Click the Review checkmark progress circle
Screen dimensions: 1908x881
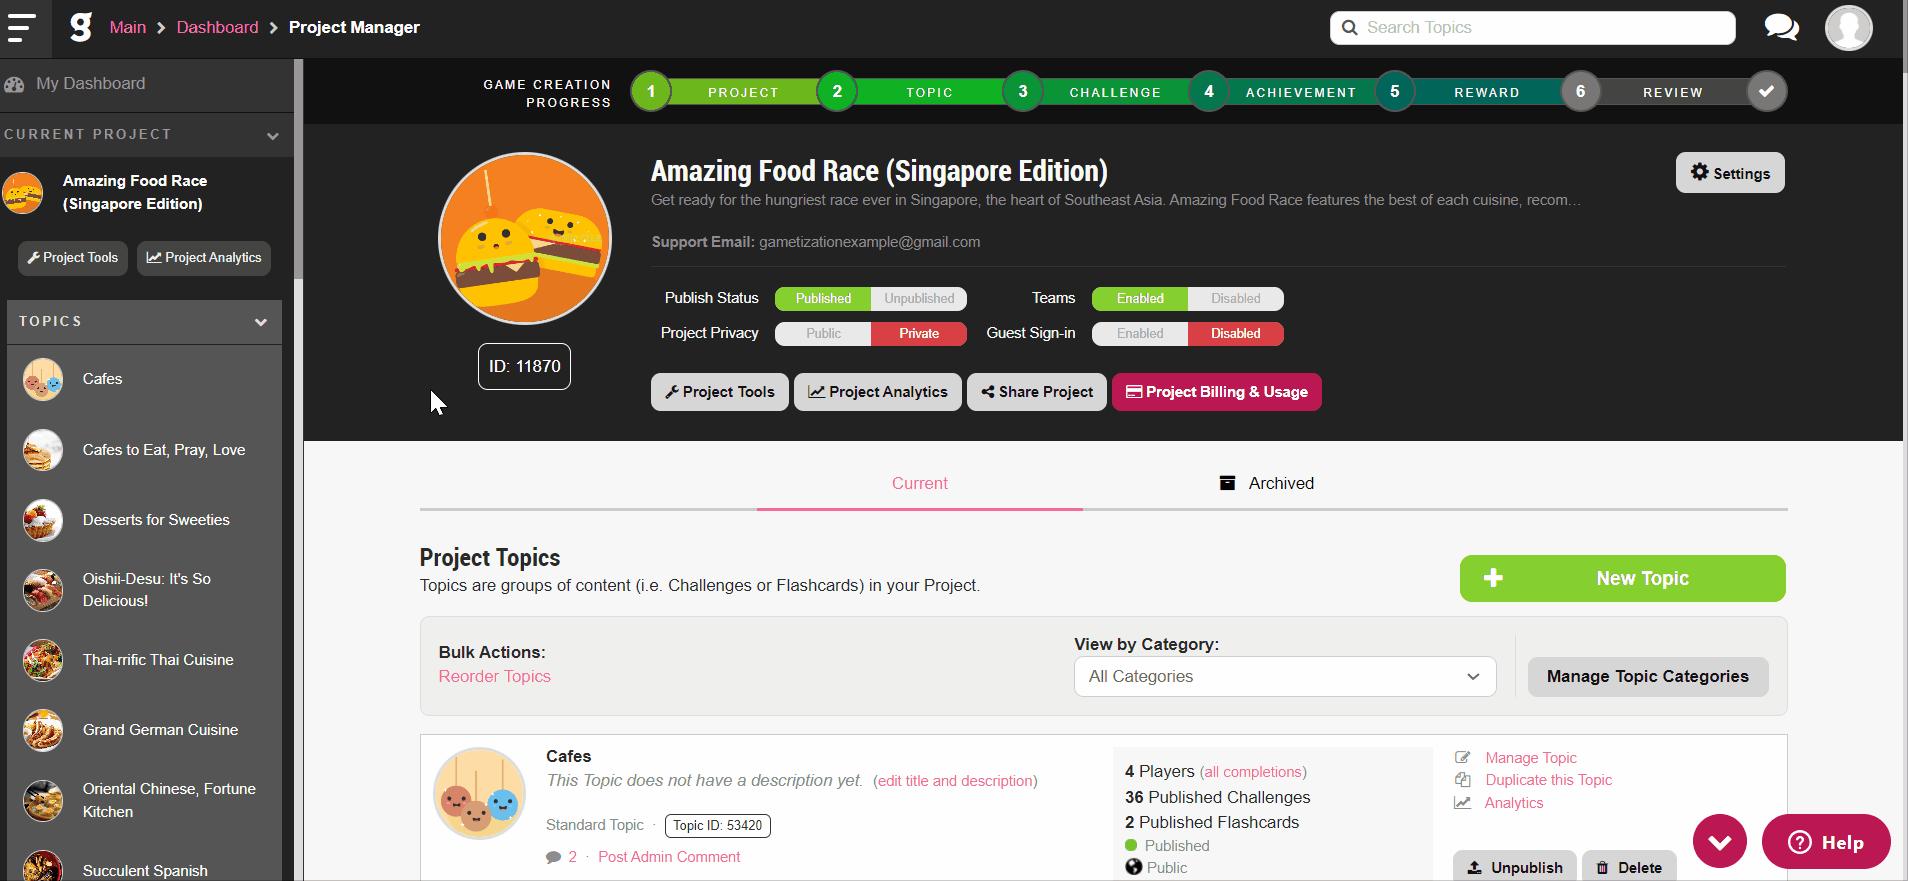coord(1767,91)
